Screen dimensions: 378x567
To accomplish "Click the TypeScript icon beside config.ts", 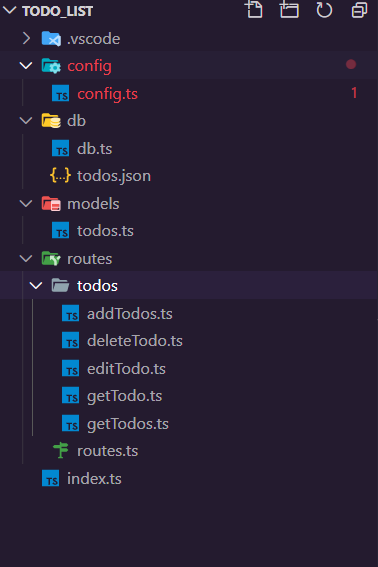I will tap(60, 93).
